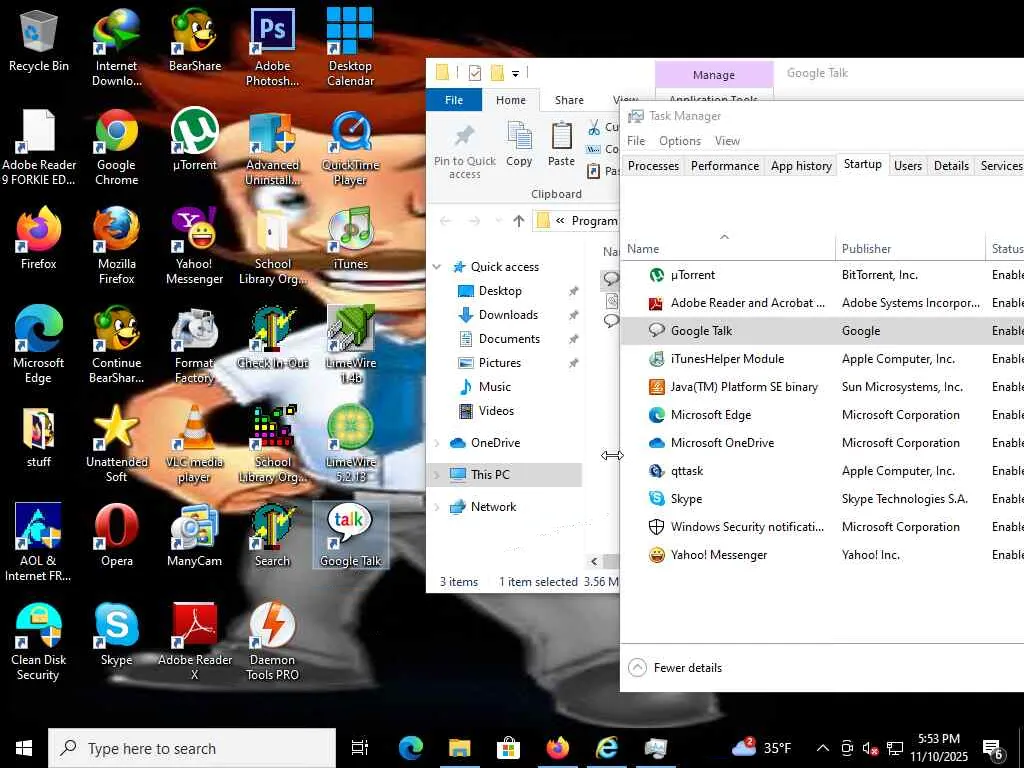The height and width of the screenshot is (768, 1024).
Task: Select the Skype desktop shortcut
Action: coord(116,635)
